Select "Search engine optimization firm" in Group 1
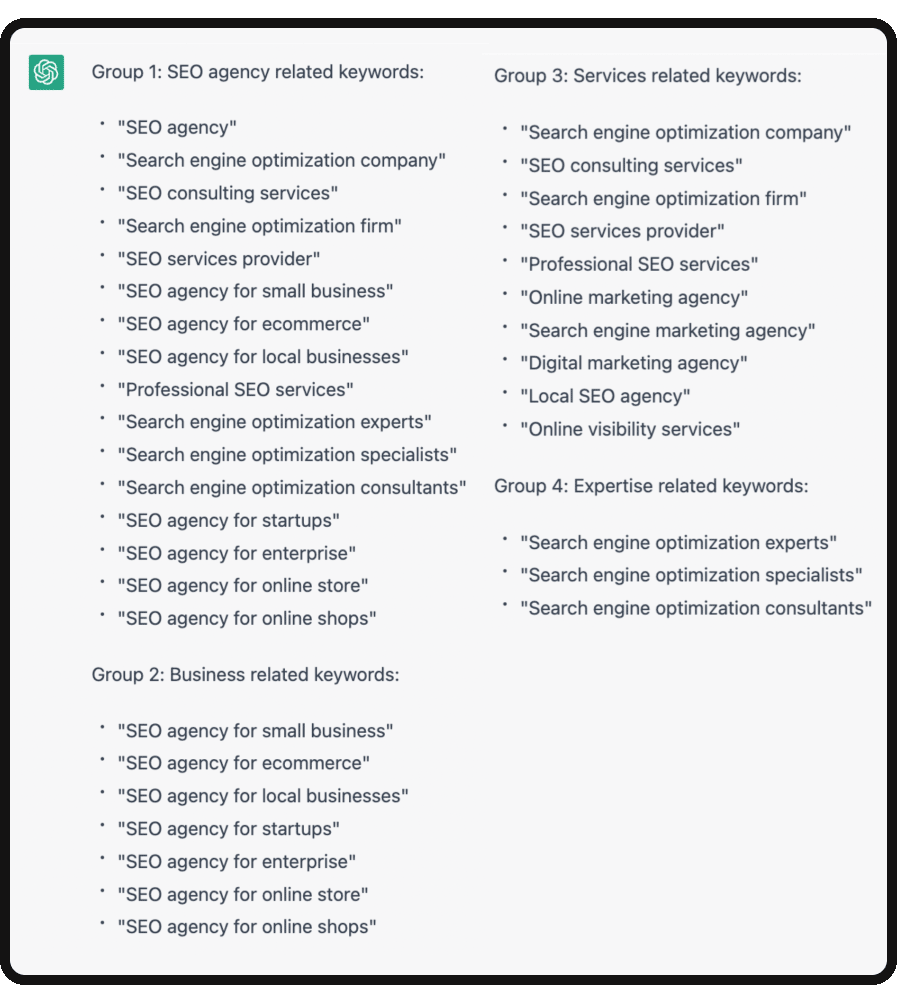 pos(259,226)
